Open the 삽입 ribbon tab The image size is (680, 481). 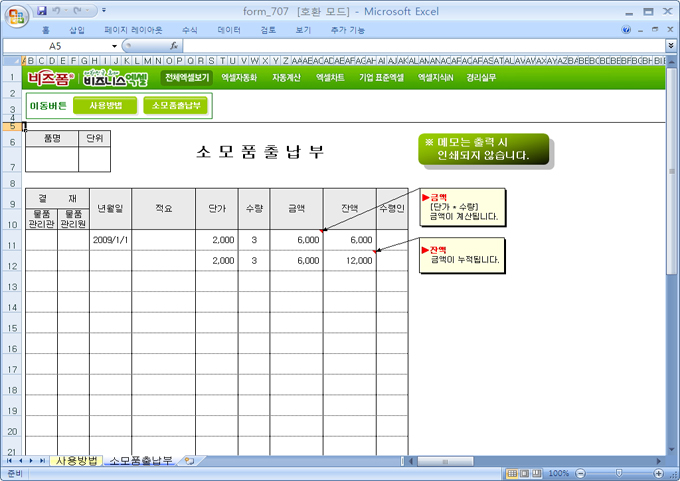tap(77, 30)
